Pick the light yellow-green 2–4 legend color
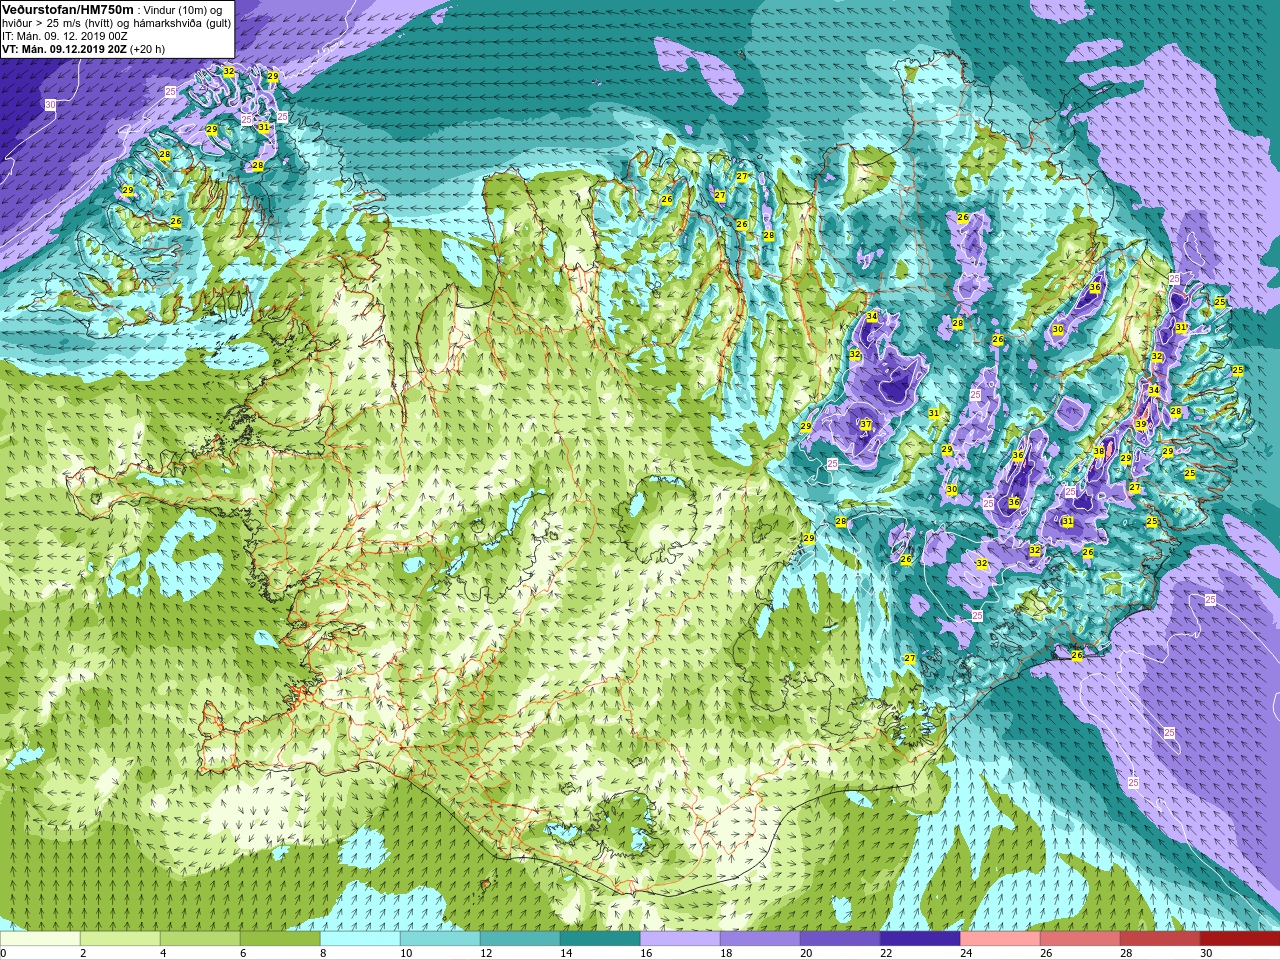Screen dimensions: 1280x960 (120, 939)
